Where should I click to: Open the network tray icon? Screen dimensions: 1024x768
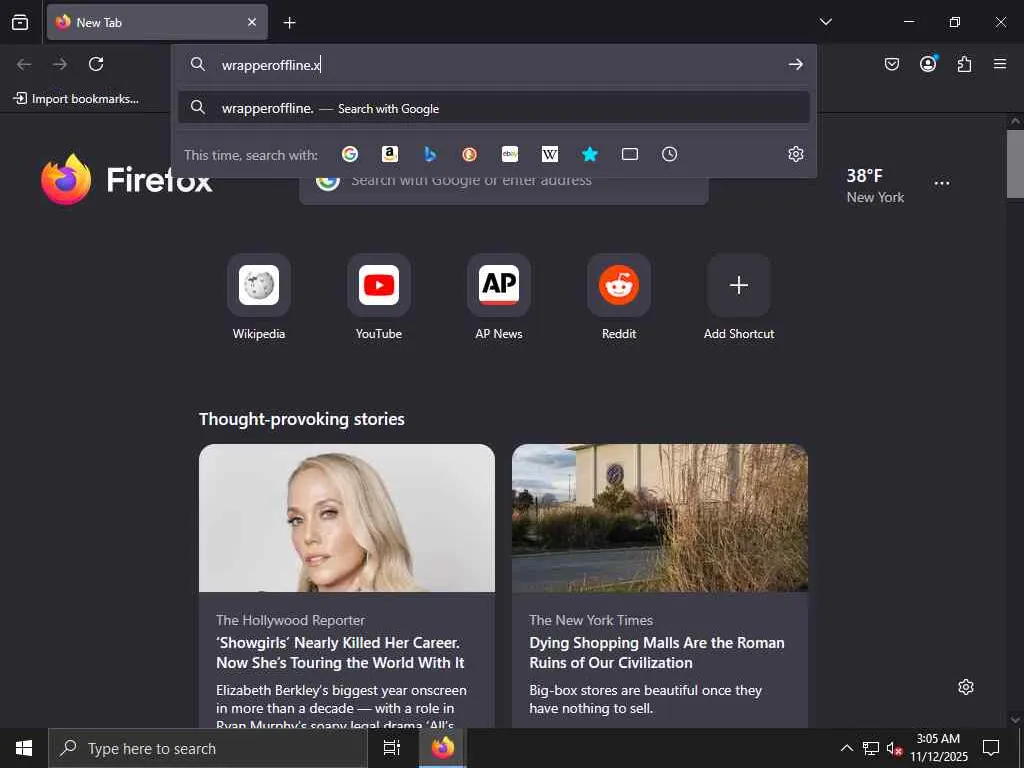click(x=871, y=748)
